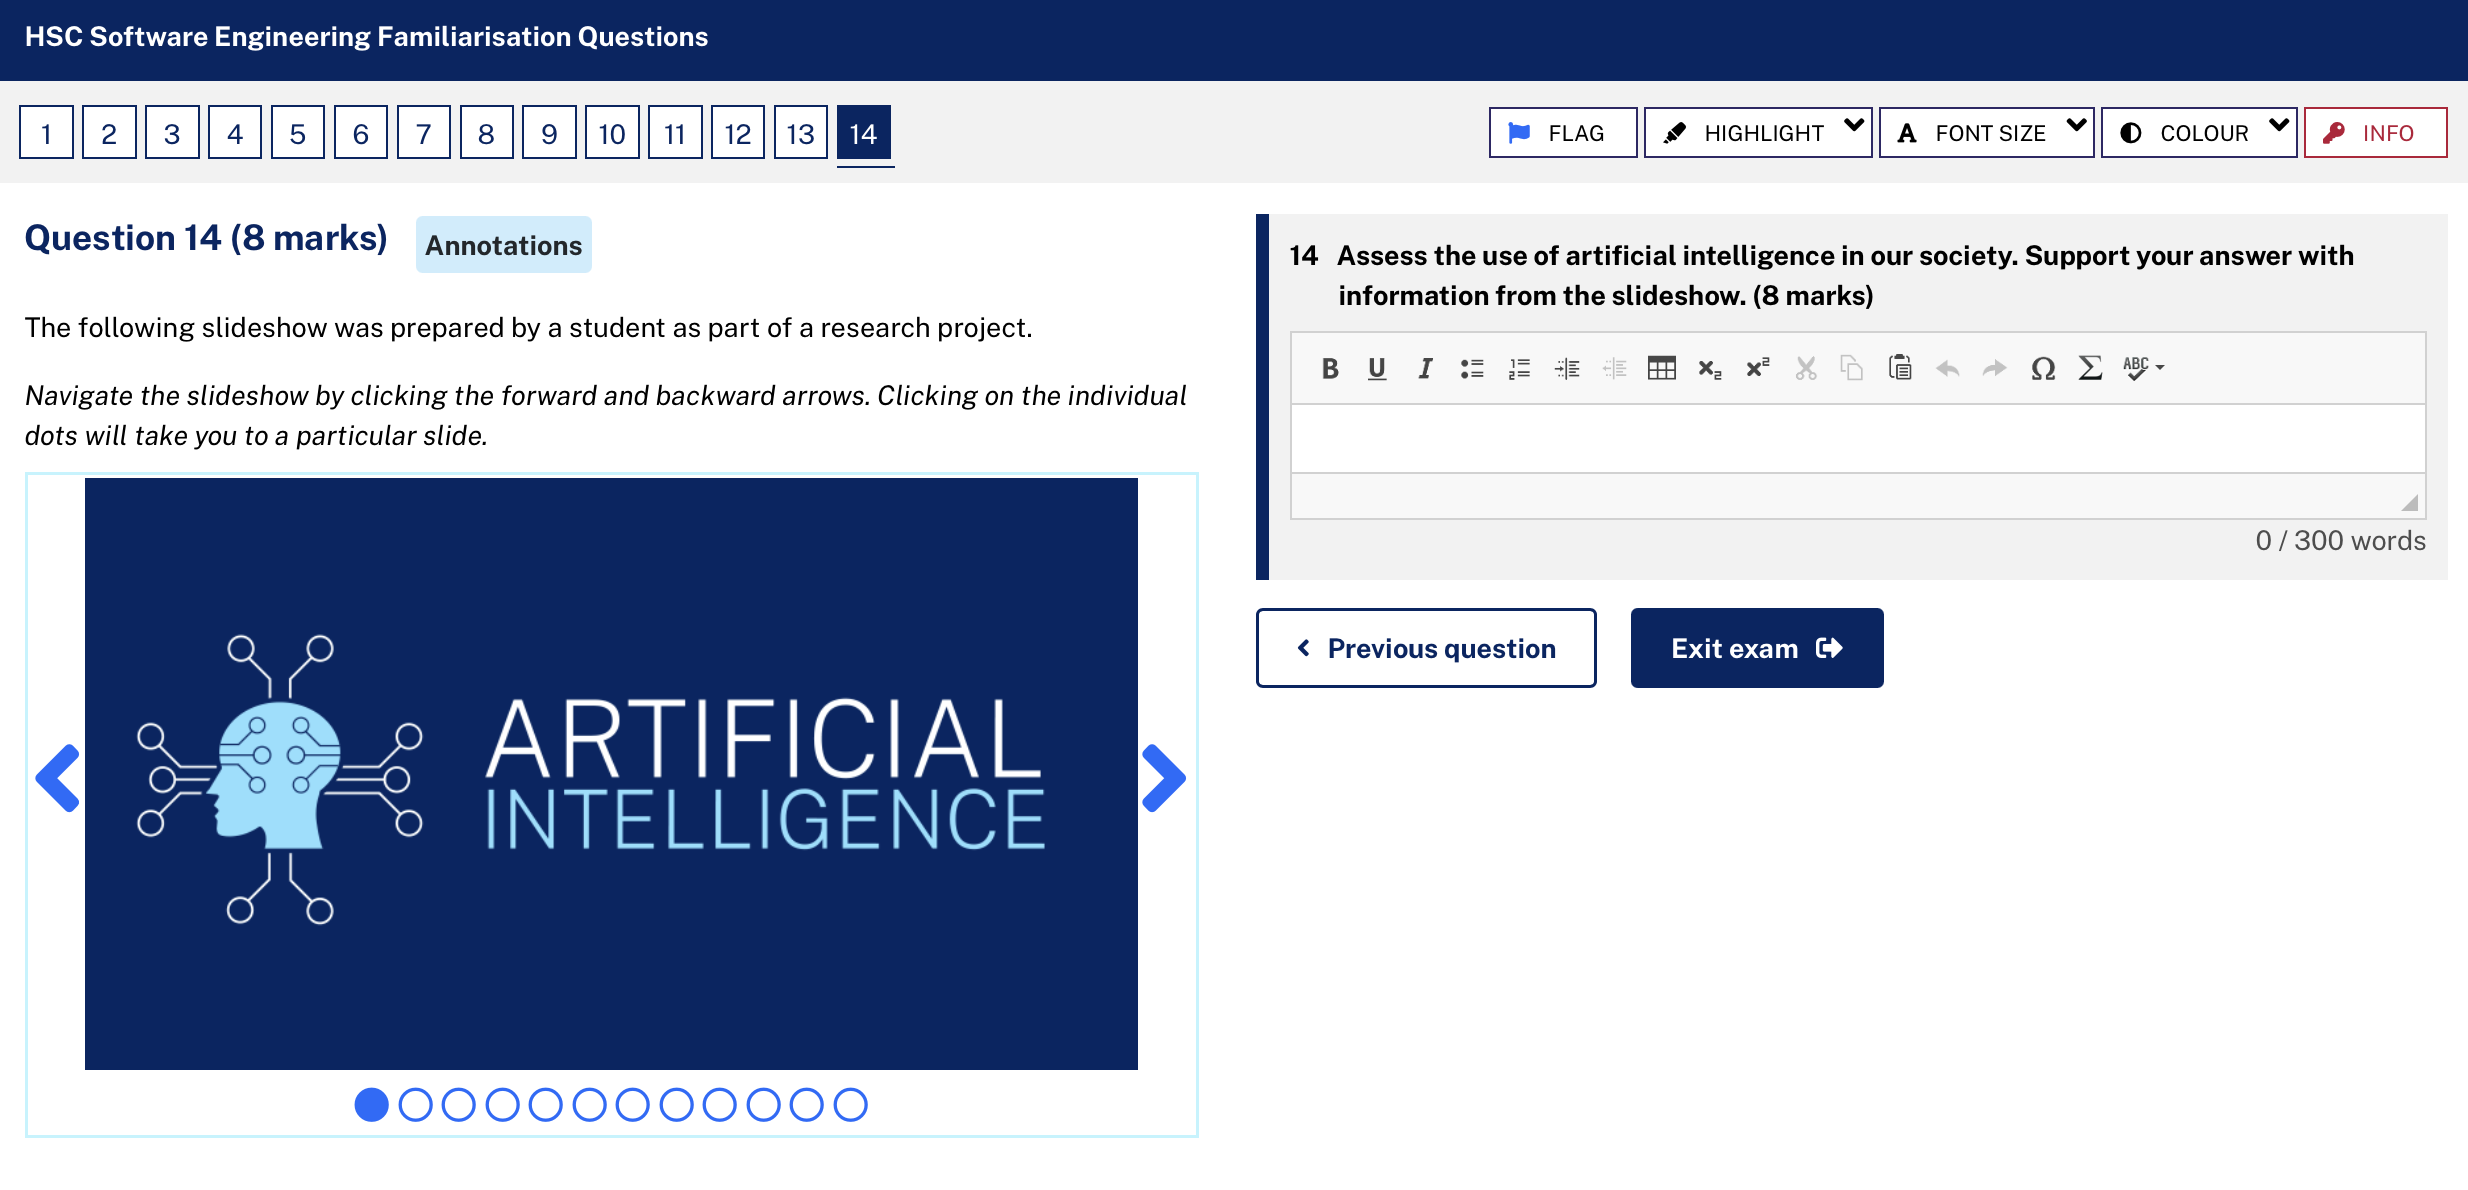Viewport: 2468px width, 1190px height.
Task: Go to question 4
Action: [x=235, y=132]
